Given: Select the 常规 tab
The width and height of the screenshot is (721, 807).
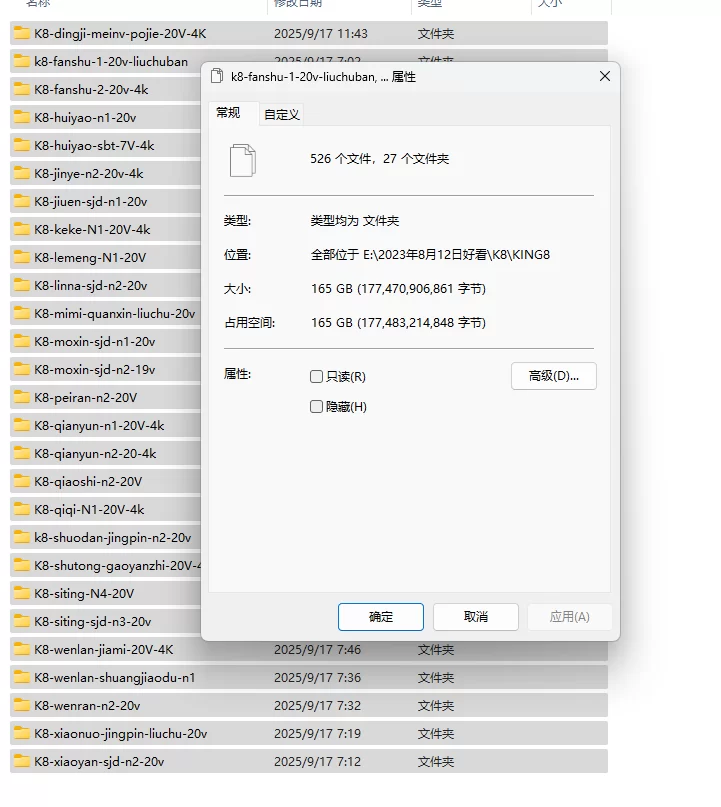Looking at the screenshot, I should pos(229,113).
